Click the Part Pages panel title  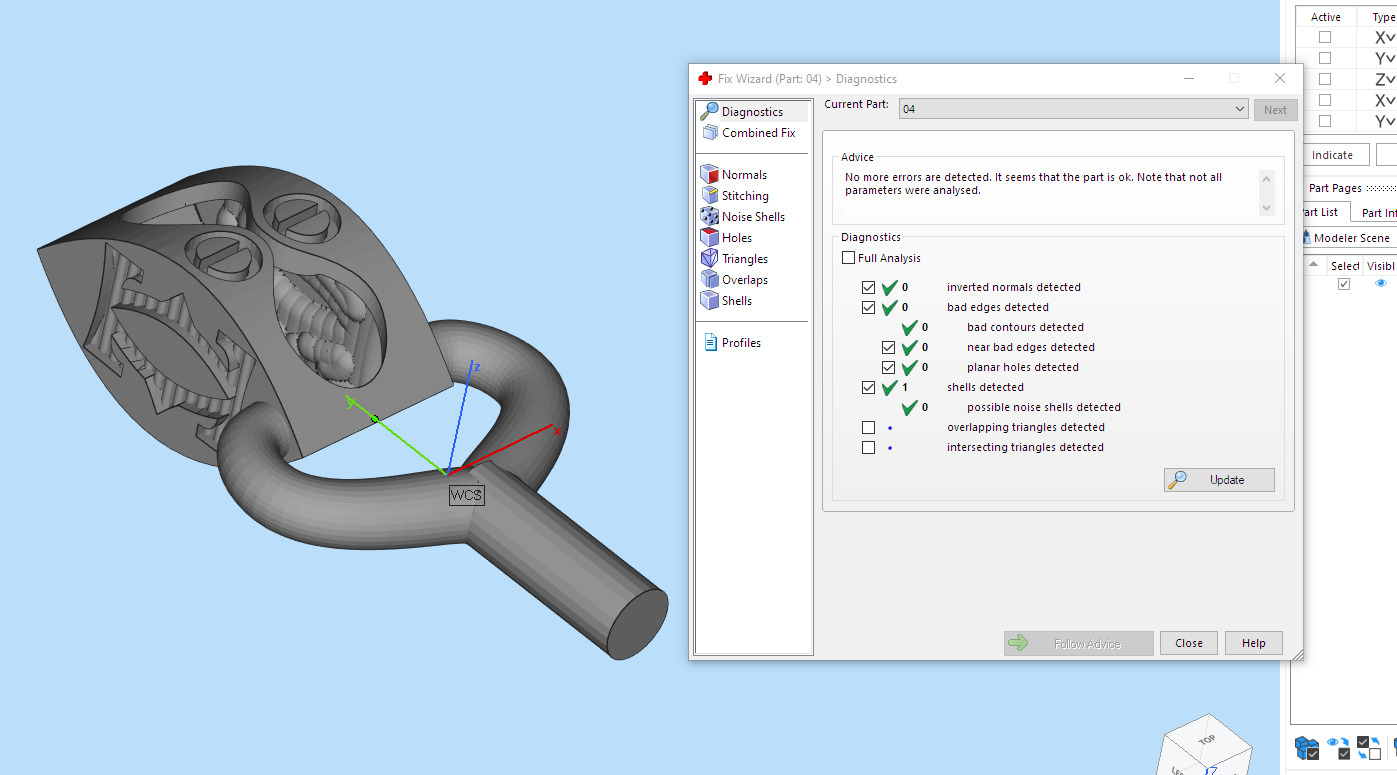1335,188
